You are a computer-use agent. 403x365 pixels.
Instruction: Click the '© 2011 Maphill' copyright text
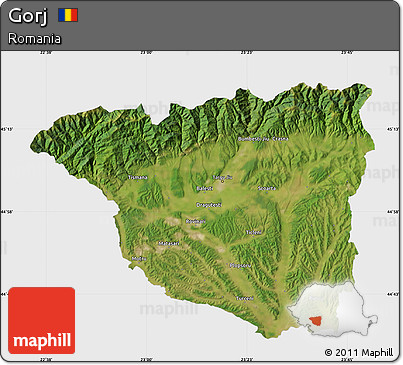[x=359, y=353]
